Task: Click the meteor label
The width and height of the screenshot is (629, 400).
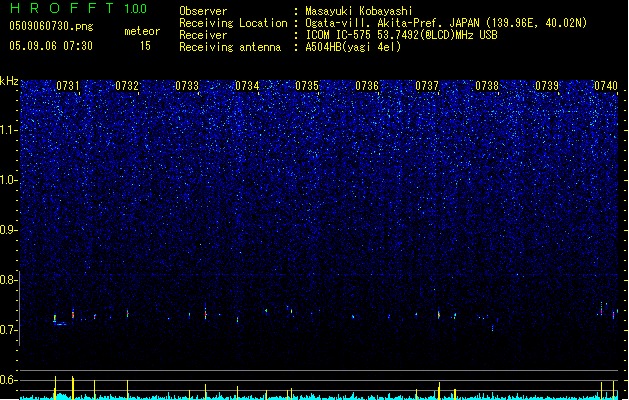Action: tap(142, 31)
